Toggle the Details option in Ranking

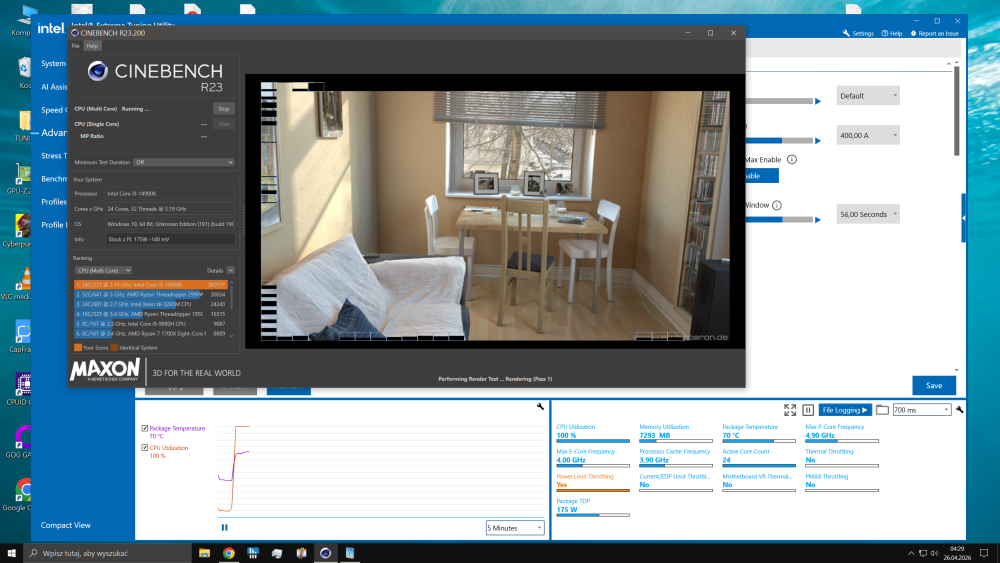pyautogui.click(x=230, y=270)
